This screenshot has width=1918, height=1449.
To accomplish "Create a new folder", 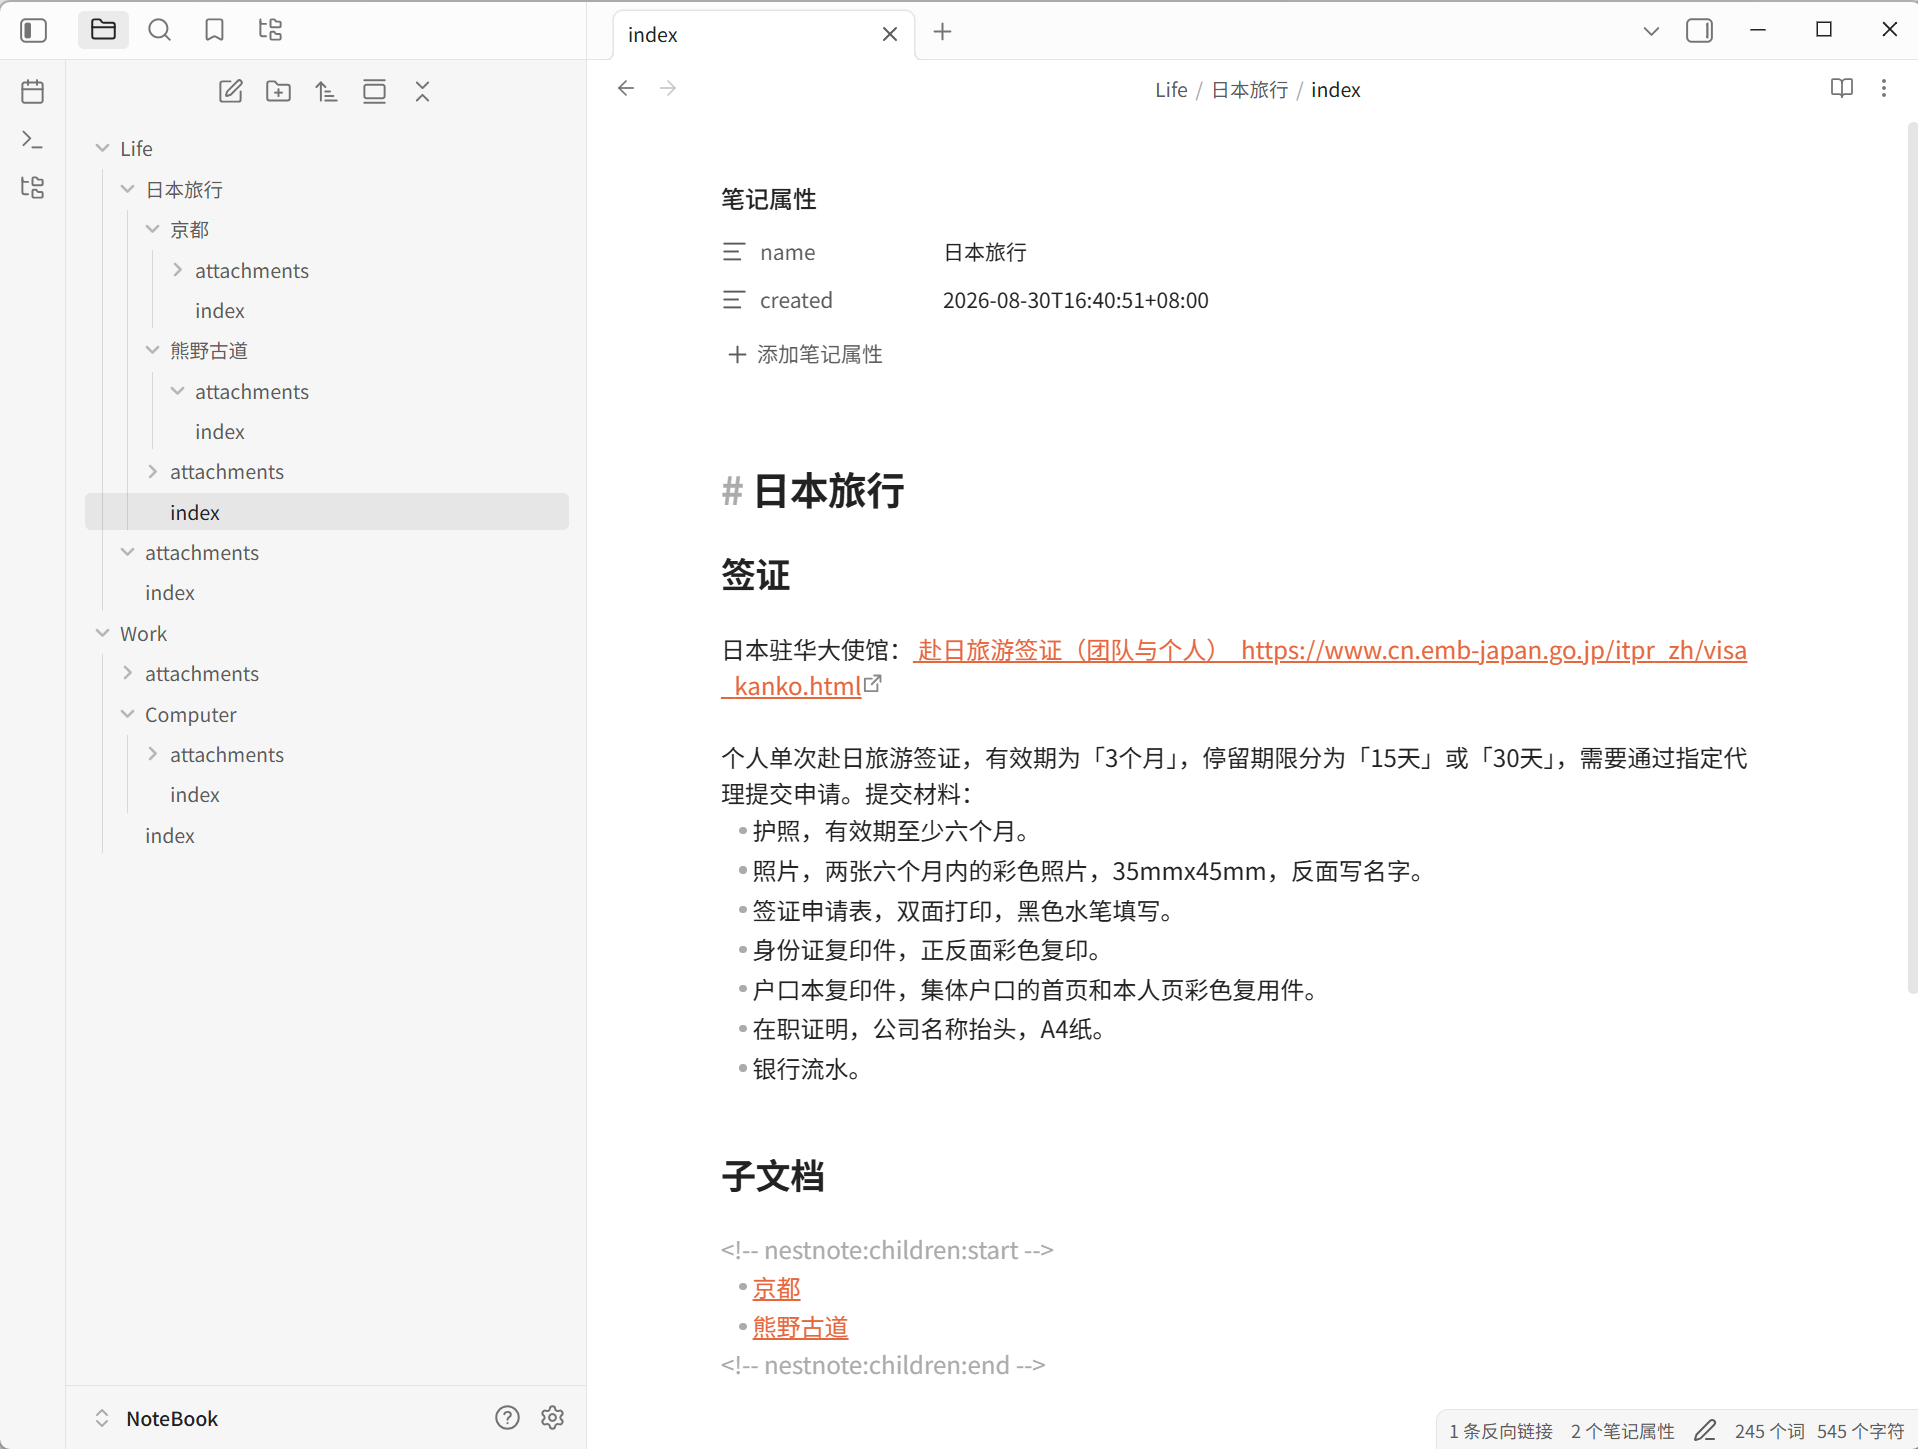I will click(279, 92).
